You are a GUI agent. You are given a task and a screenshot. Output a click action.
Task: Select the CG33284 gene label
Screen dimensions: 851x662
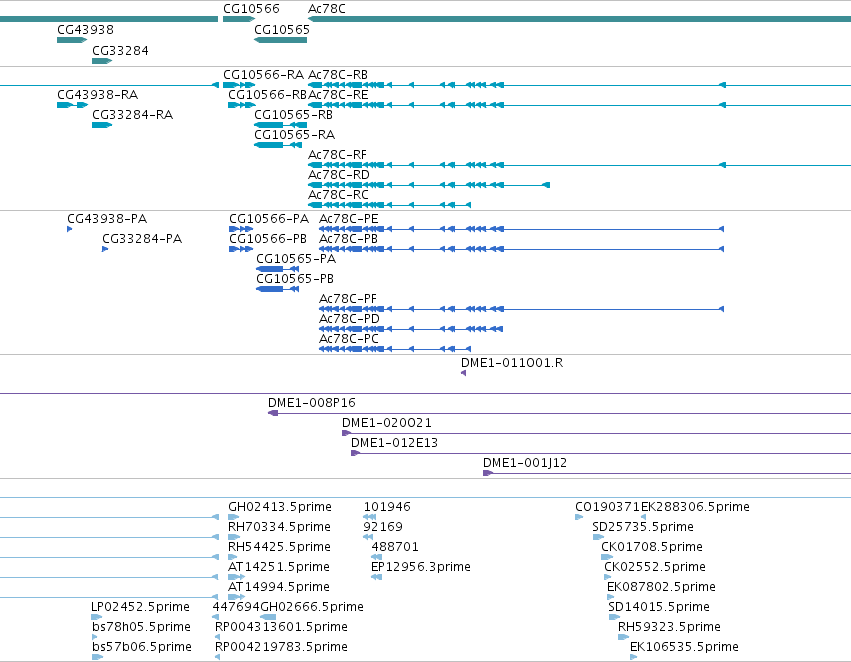click(x=120, y=50)
